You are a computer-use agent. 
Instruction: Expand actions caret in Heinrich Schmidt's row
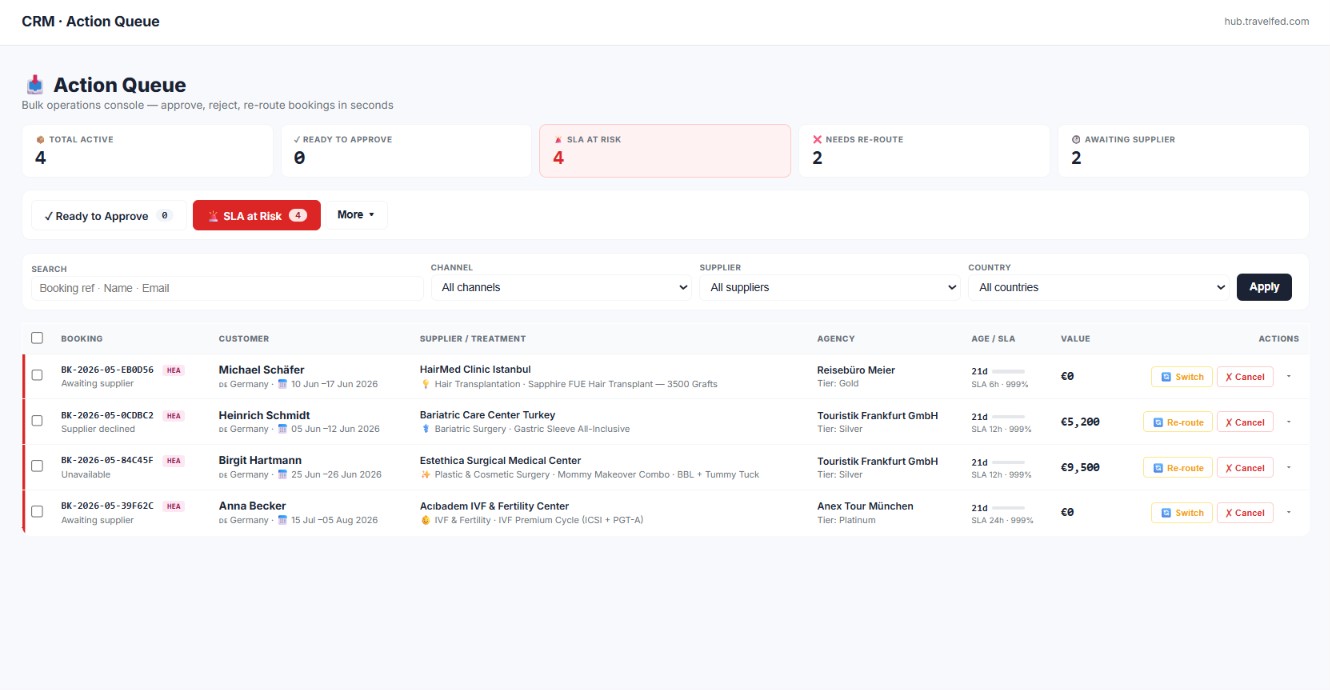point(1288,421)
